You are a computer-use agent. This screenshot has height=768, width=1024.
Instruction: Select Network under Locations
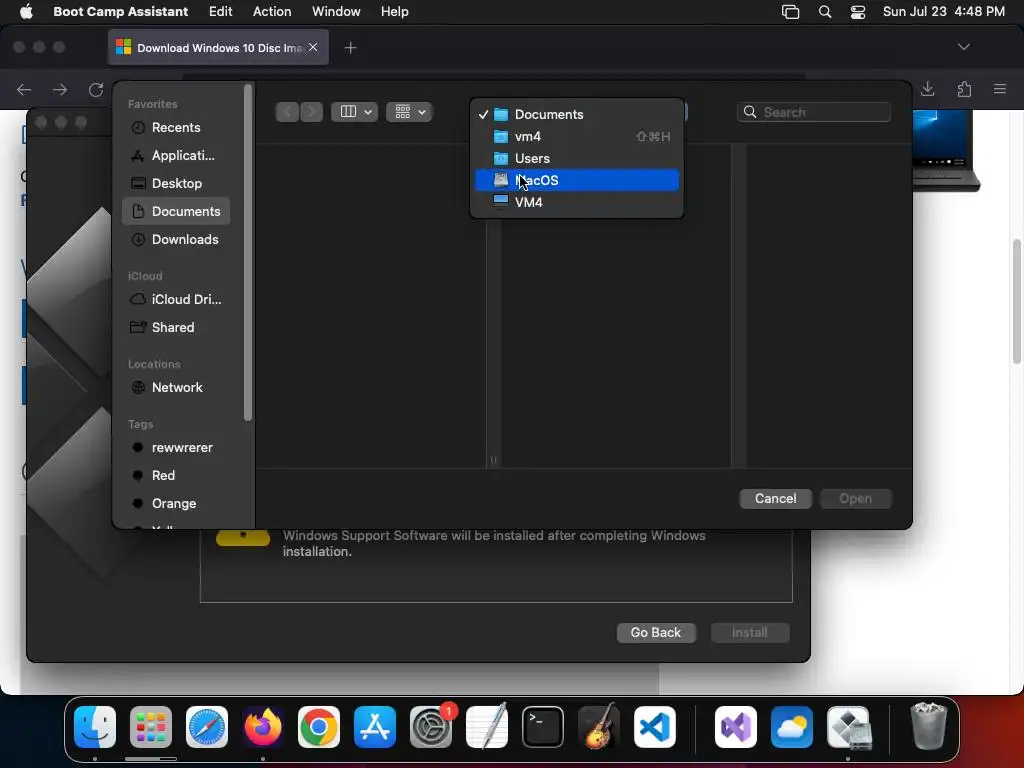pyautogui.click(x=176, y=387)
